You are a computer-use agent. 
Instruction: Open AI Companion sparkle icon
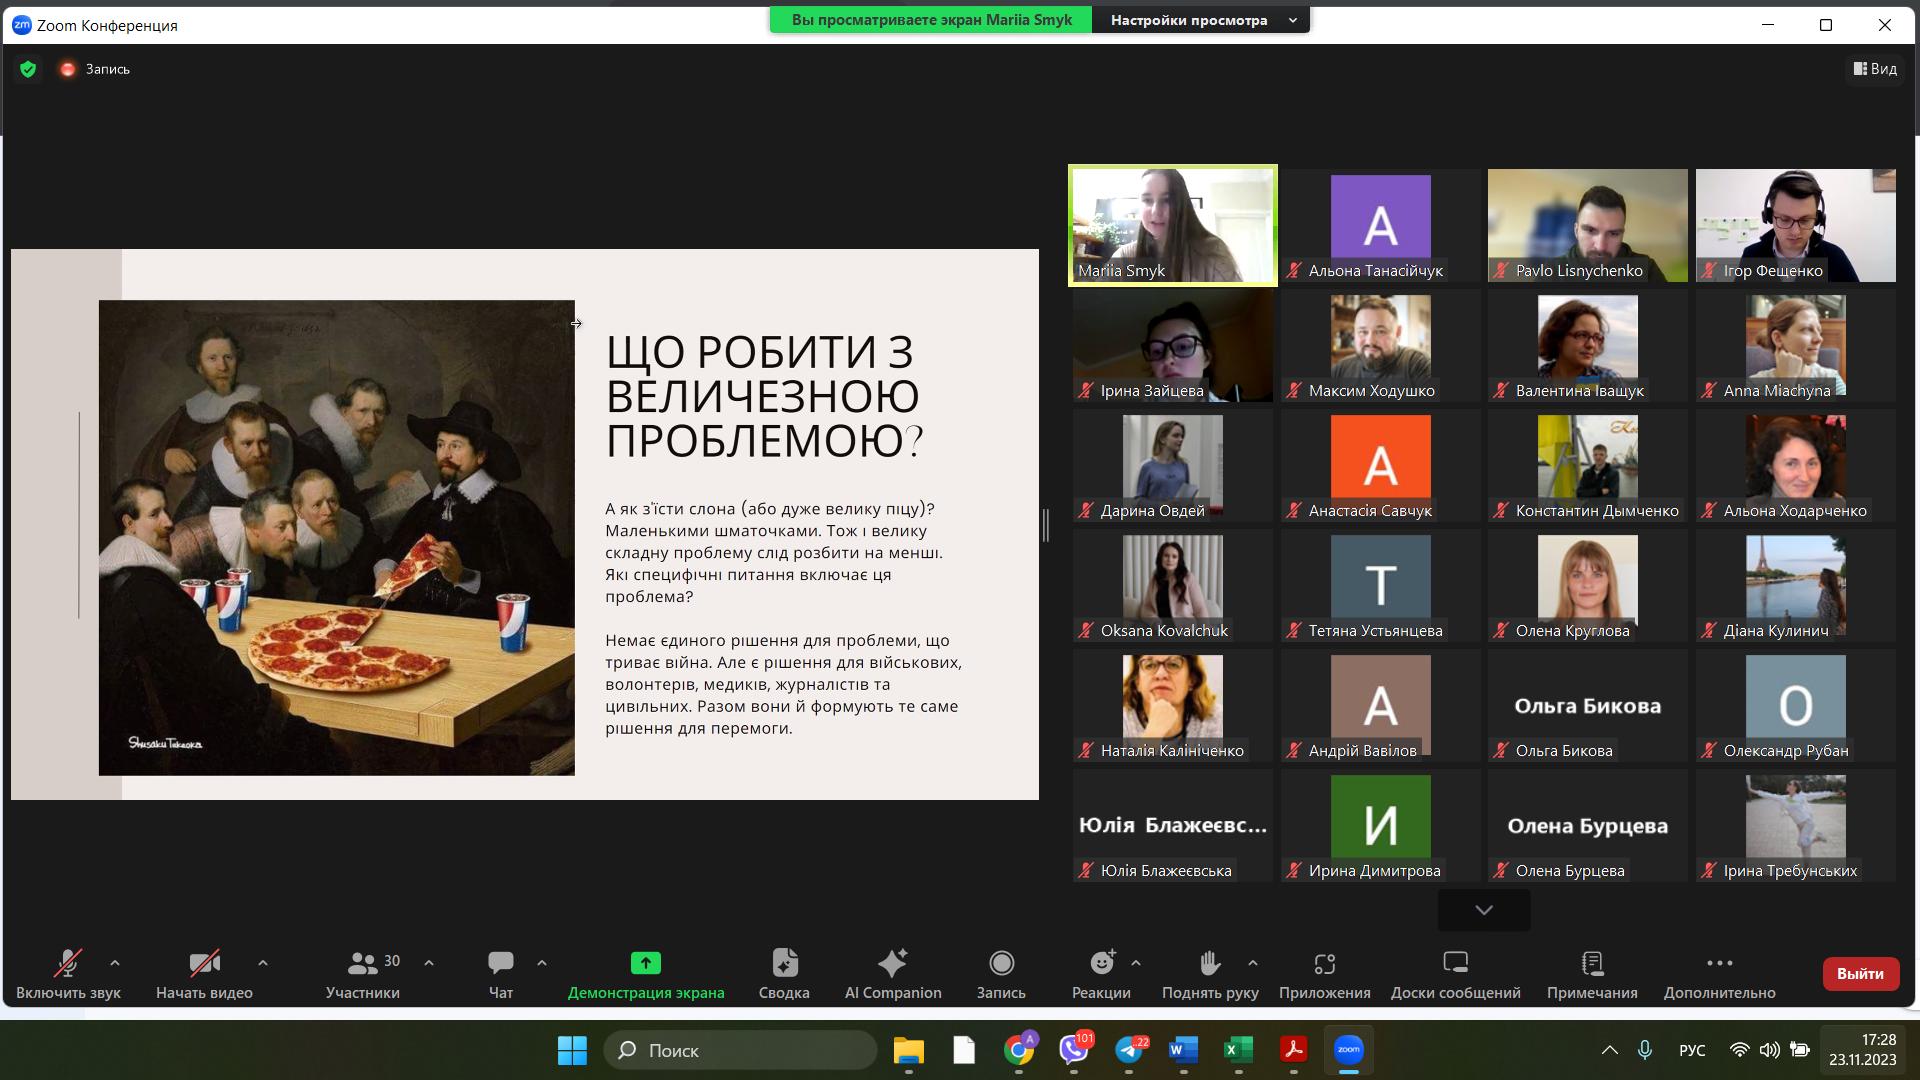coord(892,963)
